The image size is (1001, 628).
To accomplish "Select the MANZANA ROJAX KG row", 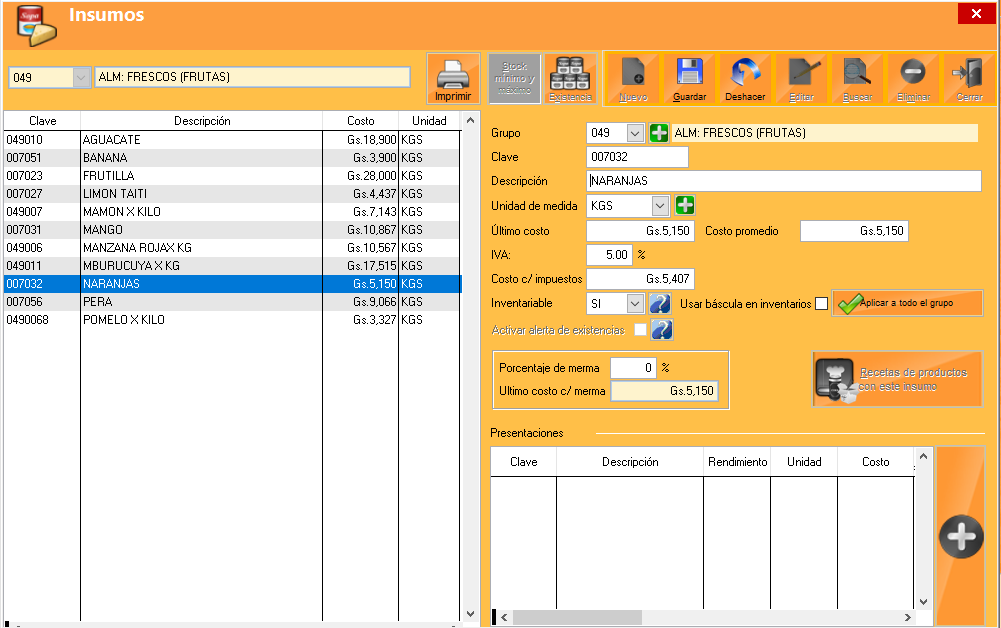I will pyautogui.click(x=231, y=248).
